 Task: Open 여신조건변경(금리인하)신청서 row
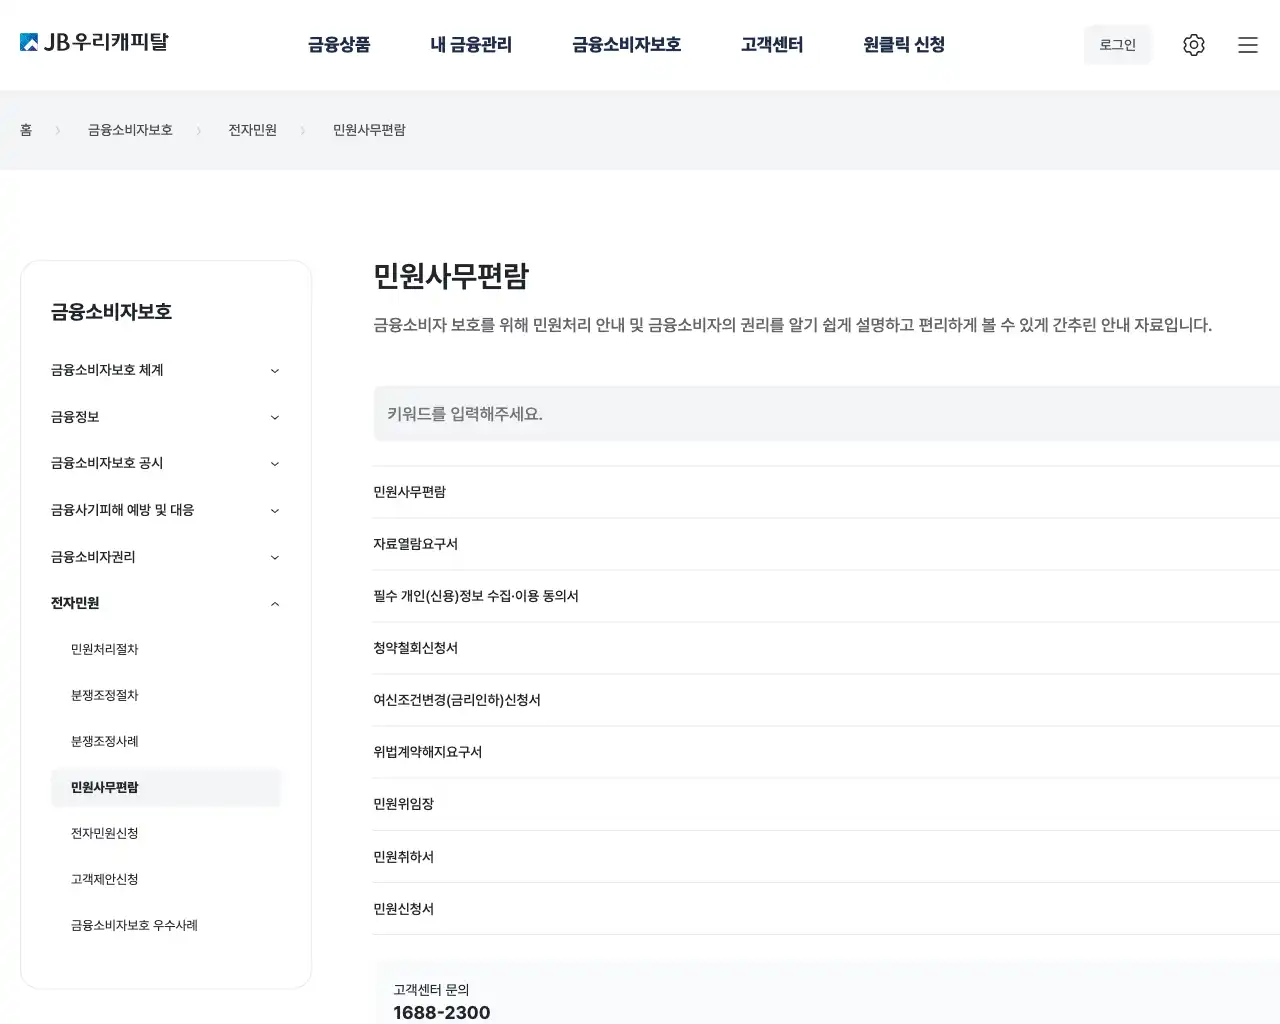click(826, 700)
